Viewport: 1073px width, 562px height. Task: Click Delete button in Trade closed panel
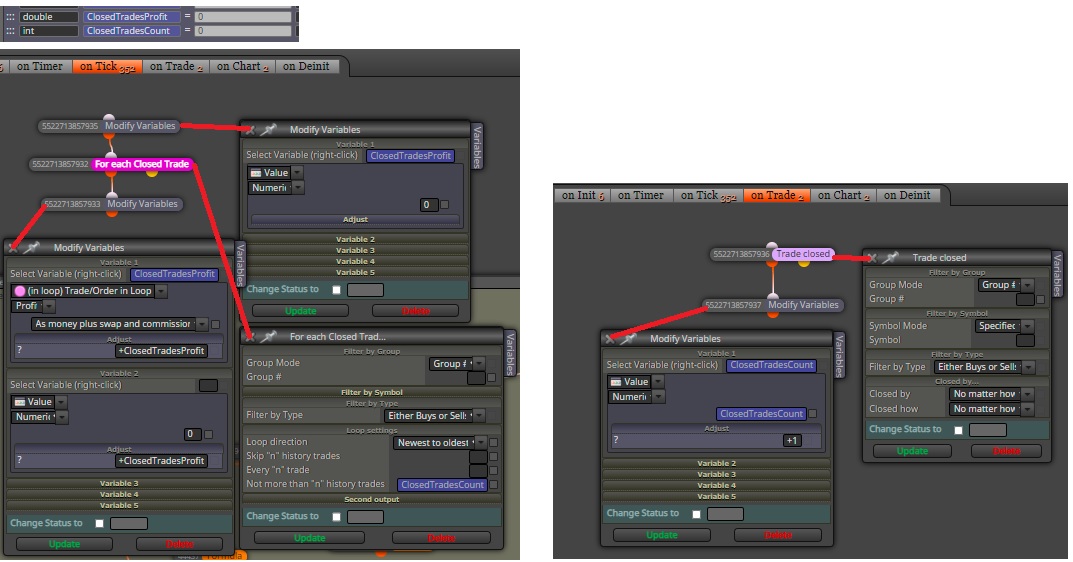(1007, 451)
